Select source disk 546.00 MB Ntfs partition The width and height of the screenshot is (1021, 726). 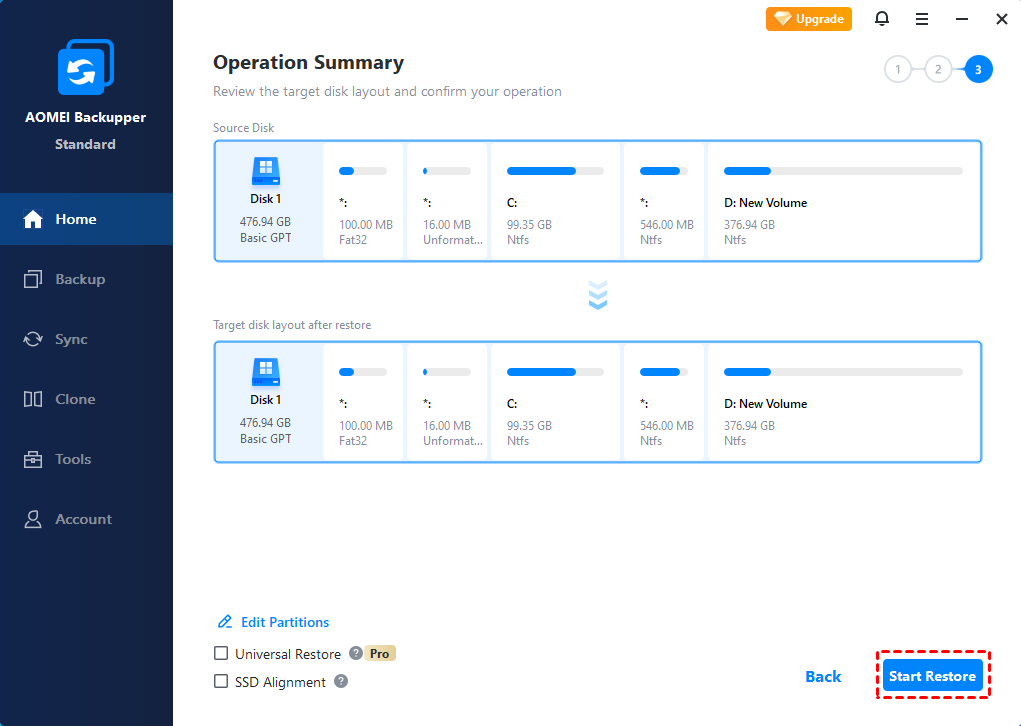[664, 201]
